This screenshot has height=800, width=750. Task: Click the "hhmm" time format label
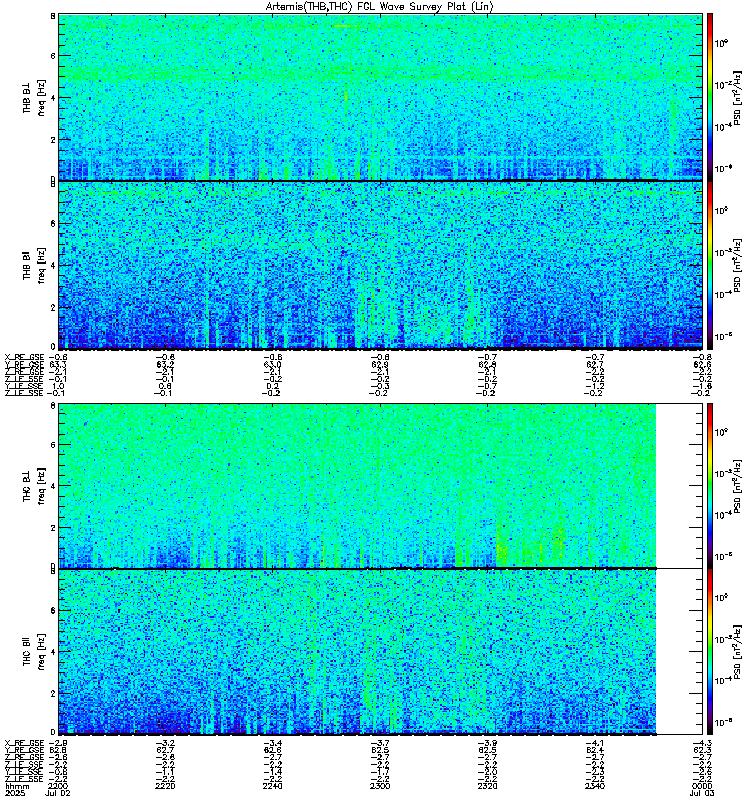15,786
